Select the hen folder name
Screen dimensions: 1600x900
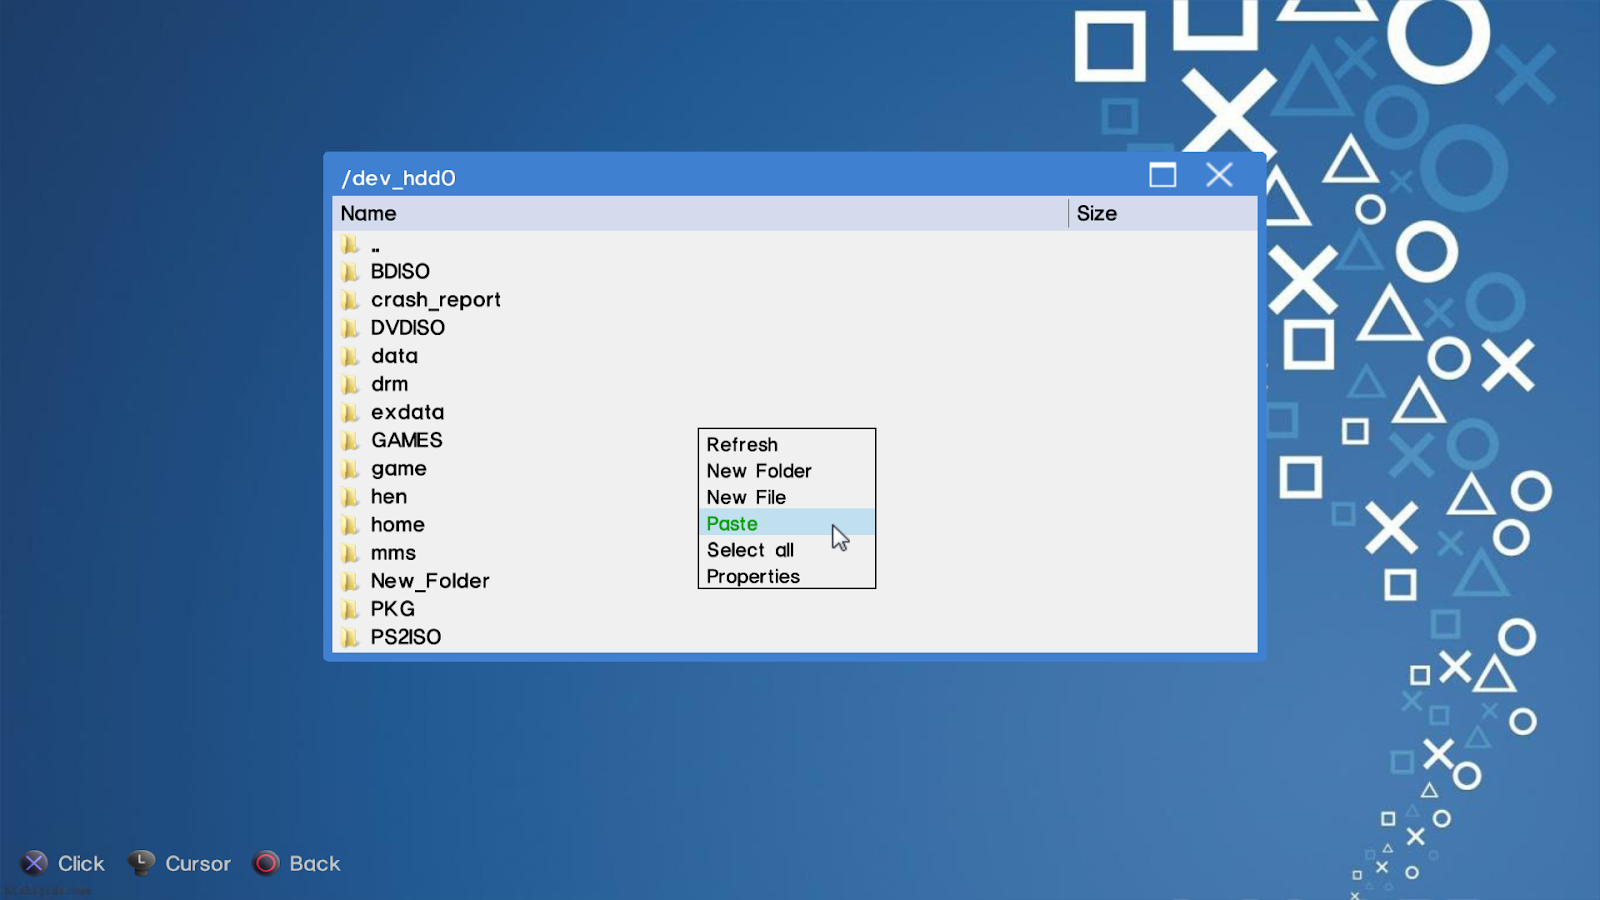pos(389,496)
